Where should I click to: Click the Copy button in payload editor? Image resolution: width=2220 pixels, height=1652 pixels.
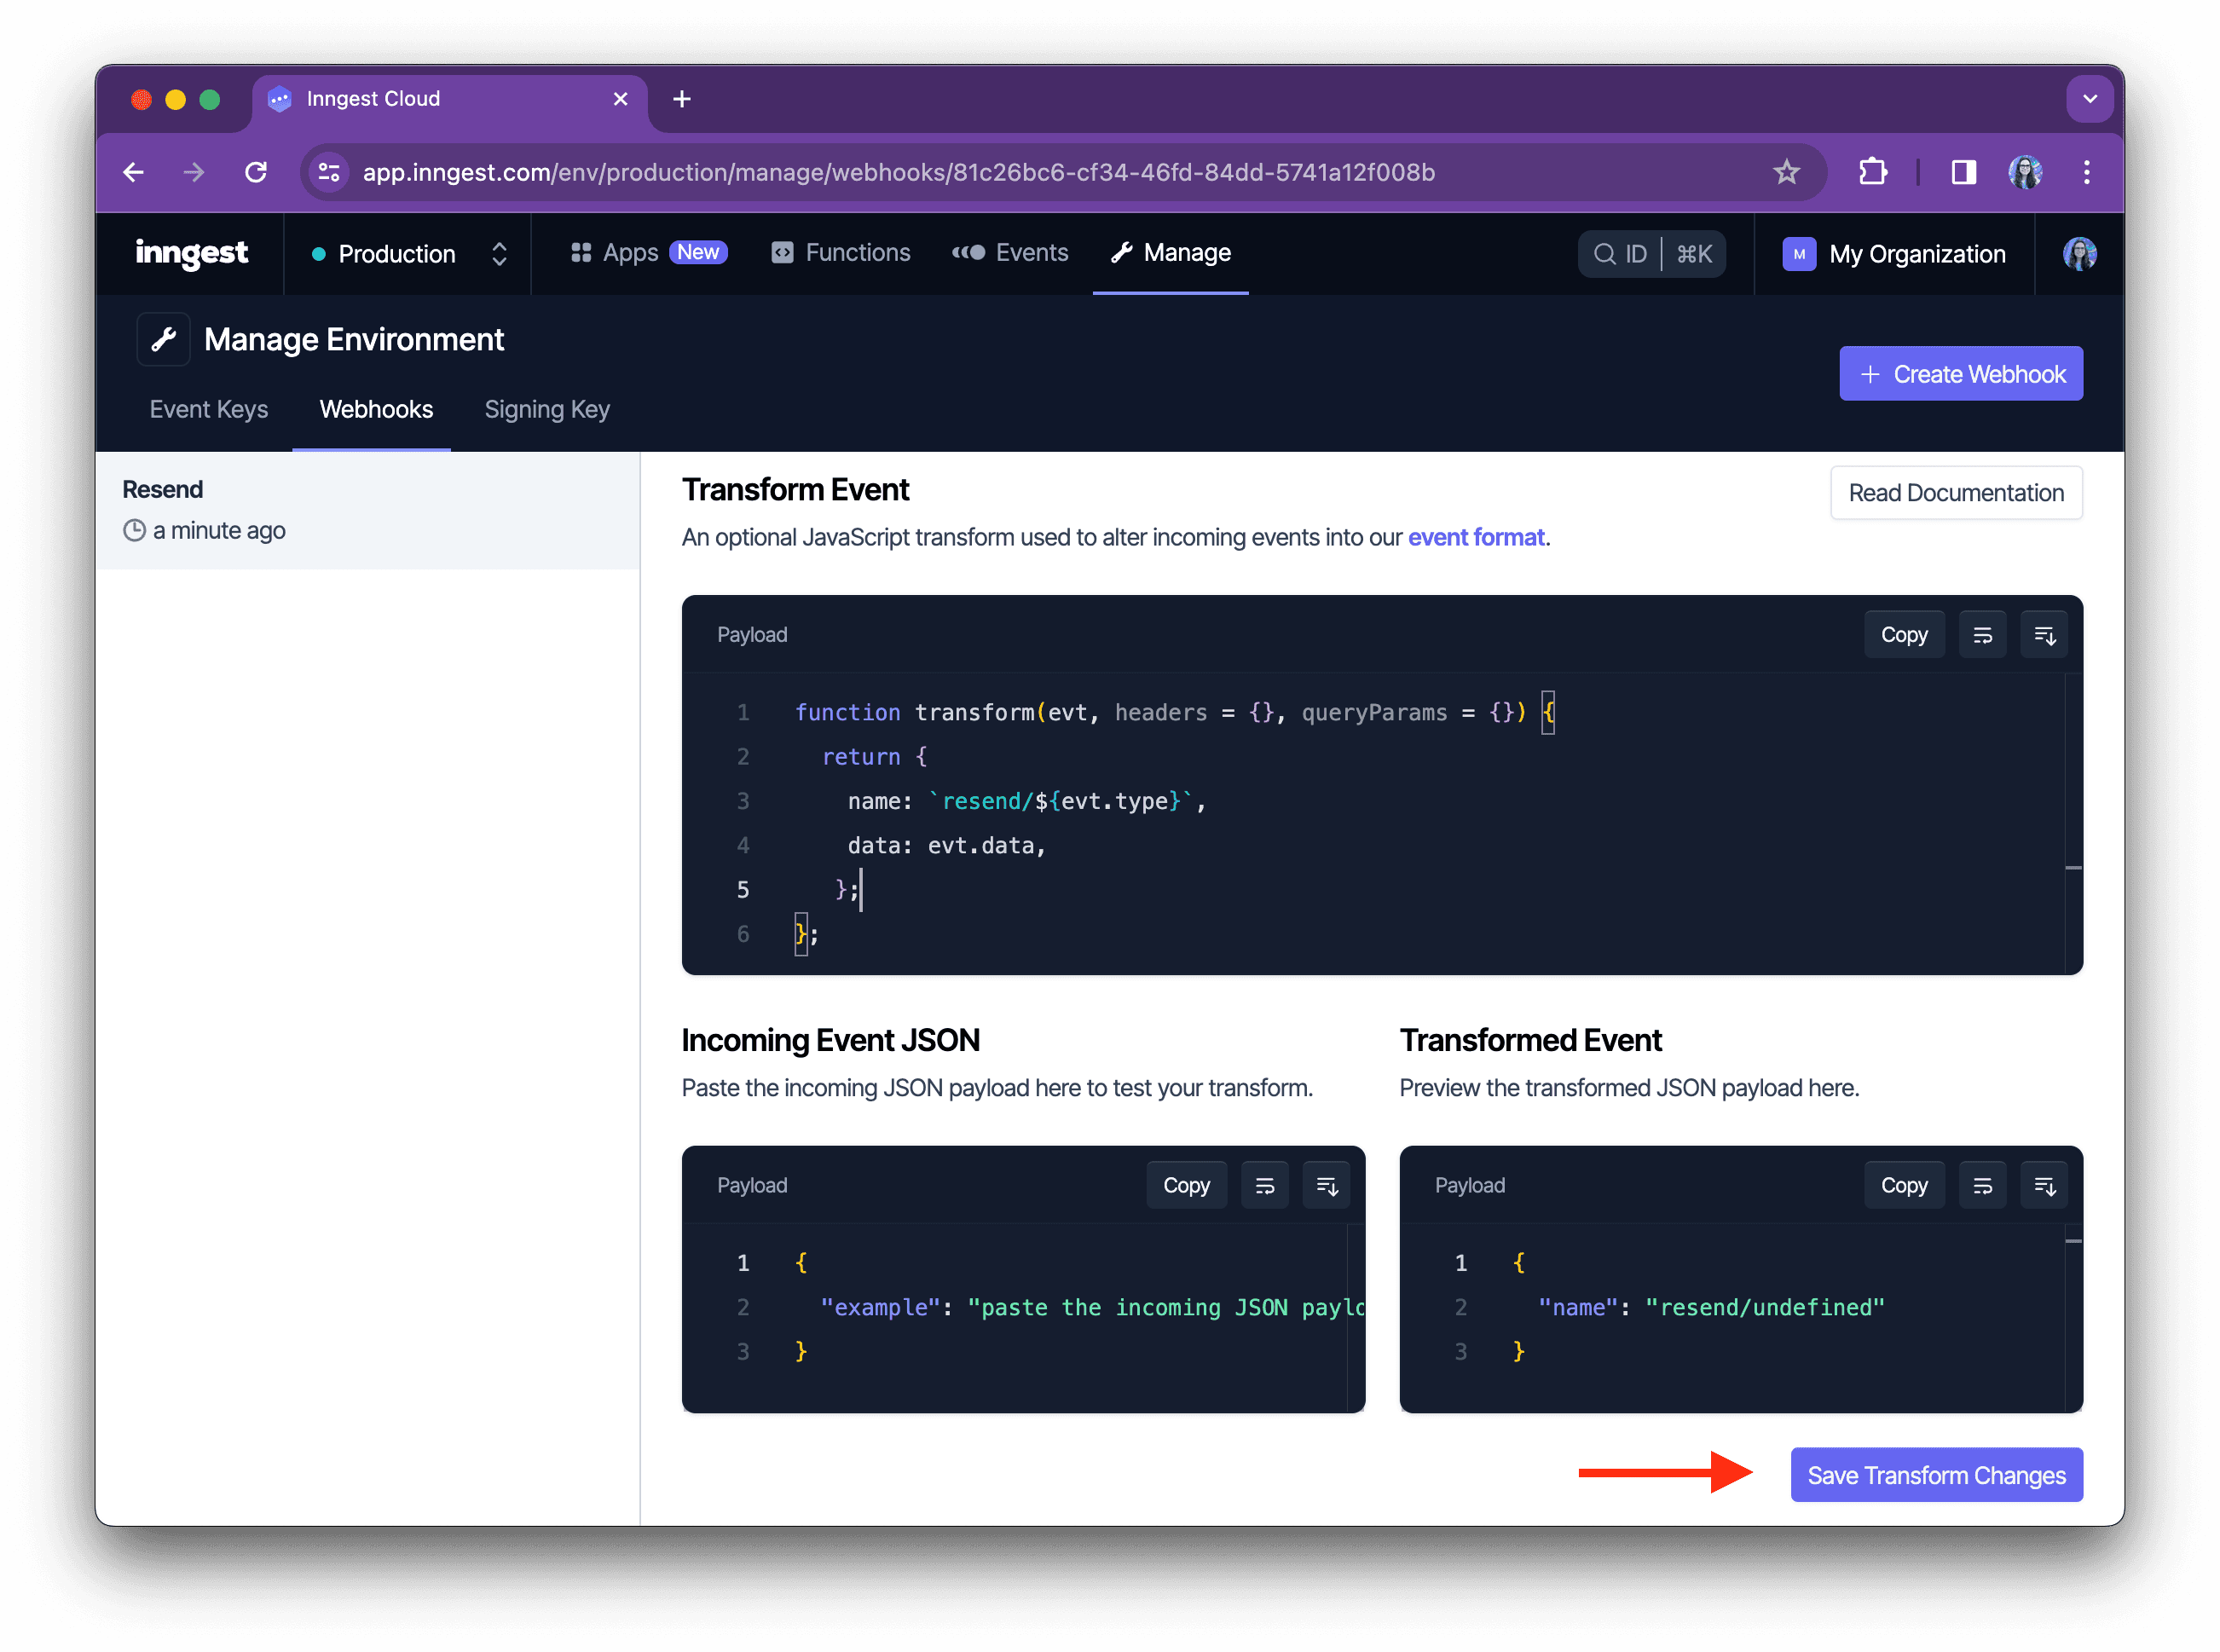click(x=1904, y=633)
